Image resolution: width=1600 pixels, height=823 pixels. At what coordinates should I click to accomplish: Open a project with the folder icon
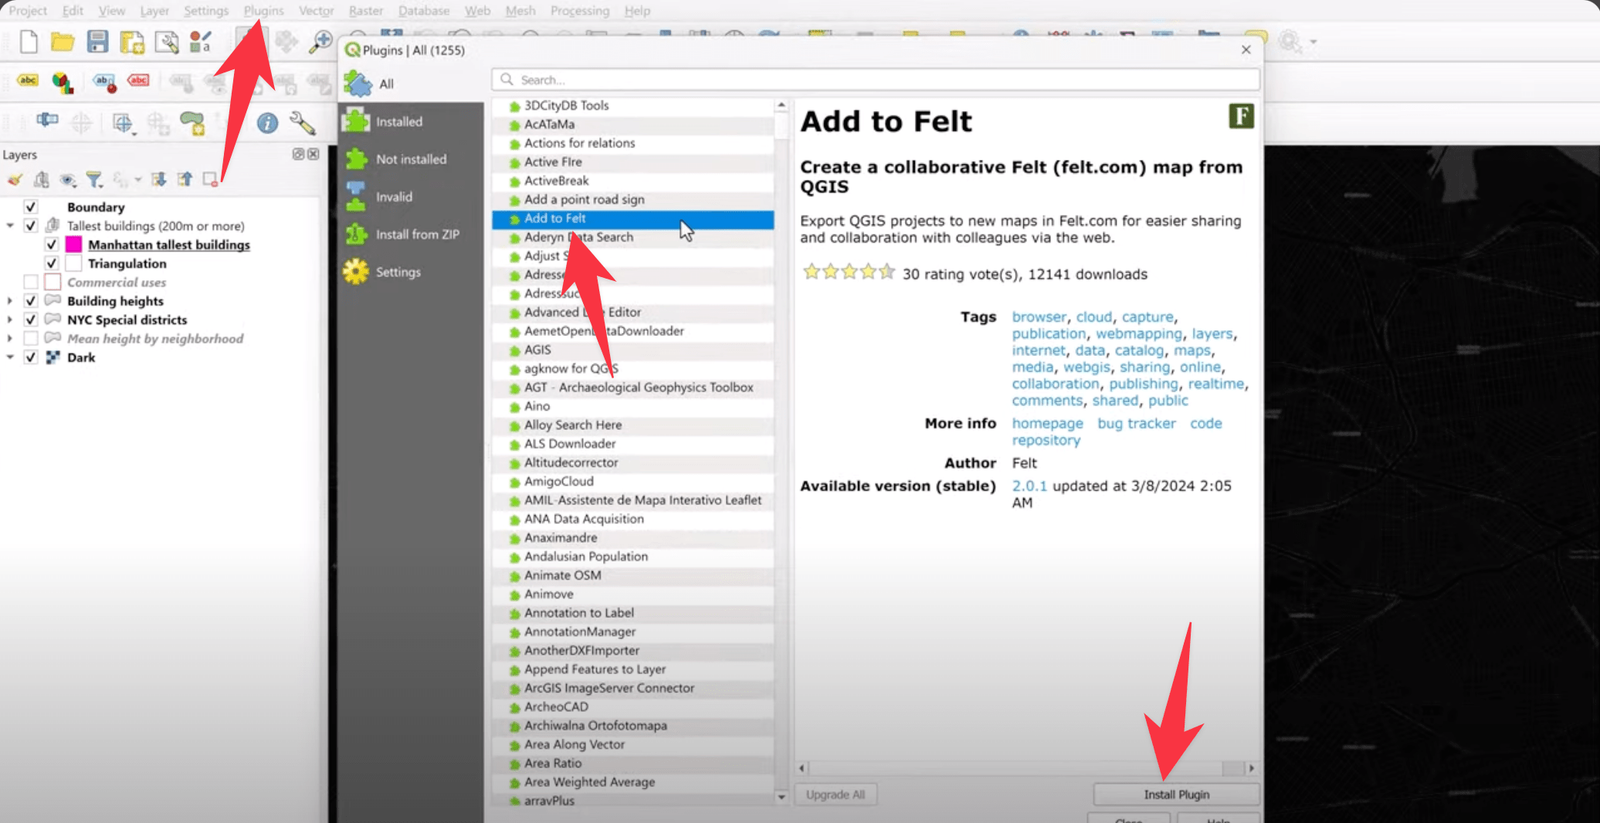click(62, 42)
